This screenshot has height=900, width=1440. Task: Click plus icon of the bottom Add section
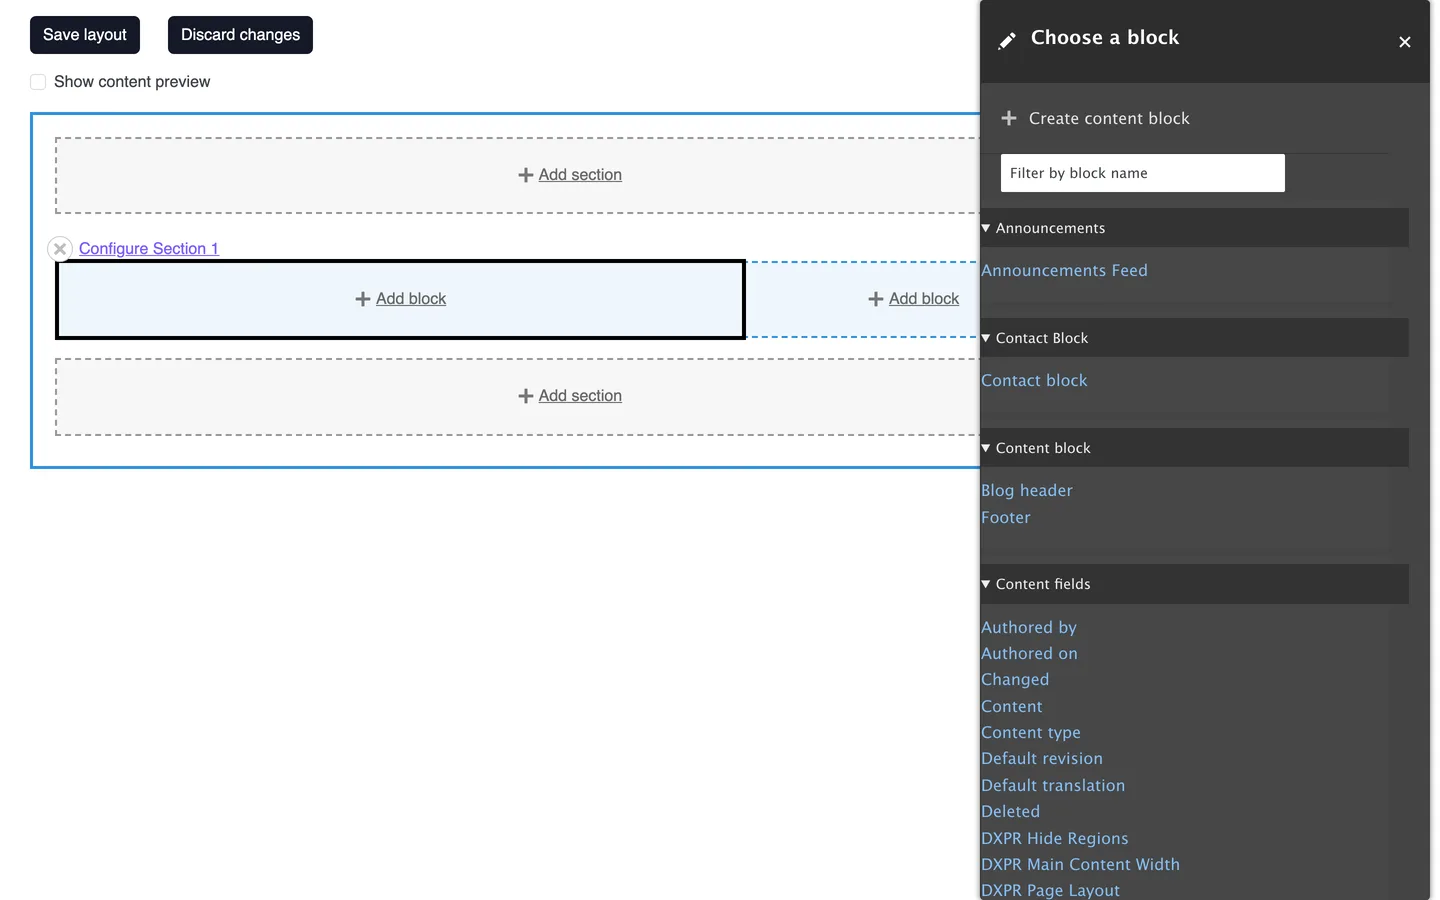(526, 396)
